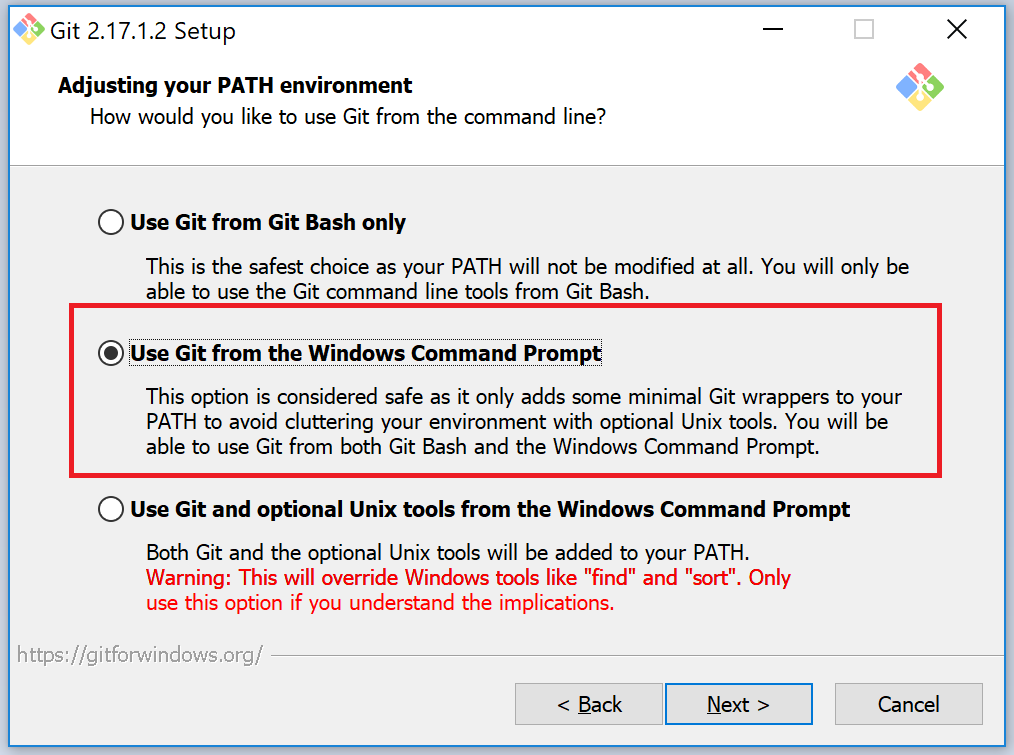Viewport: 1014px width, 755px height.
Task: Click the Git icon in the title bar
Action: 28,30
